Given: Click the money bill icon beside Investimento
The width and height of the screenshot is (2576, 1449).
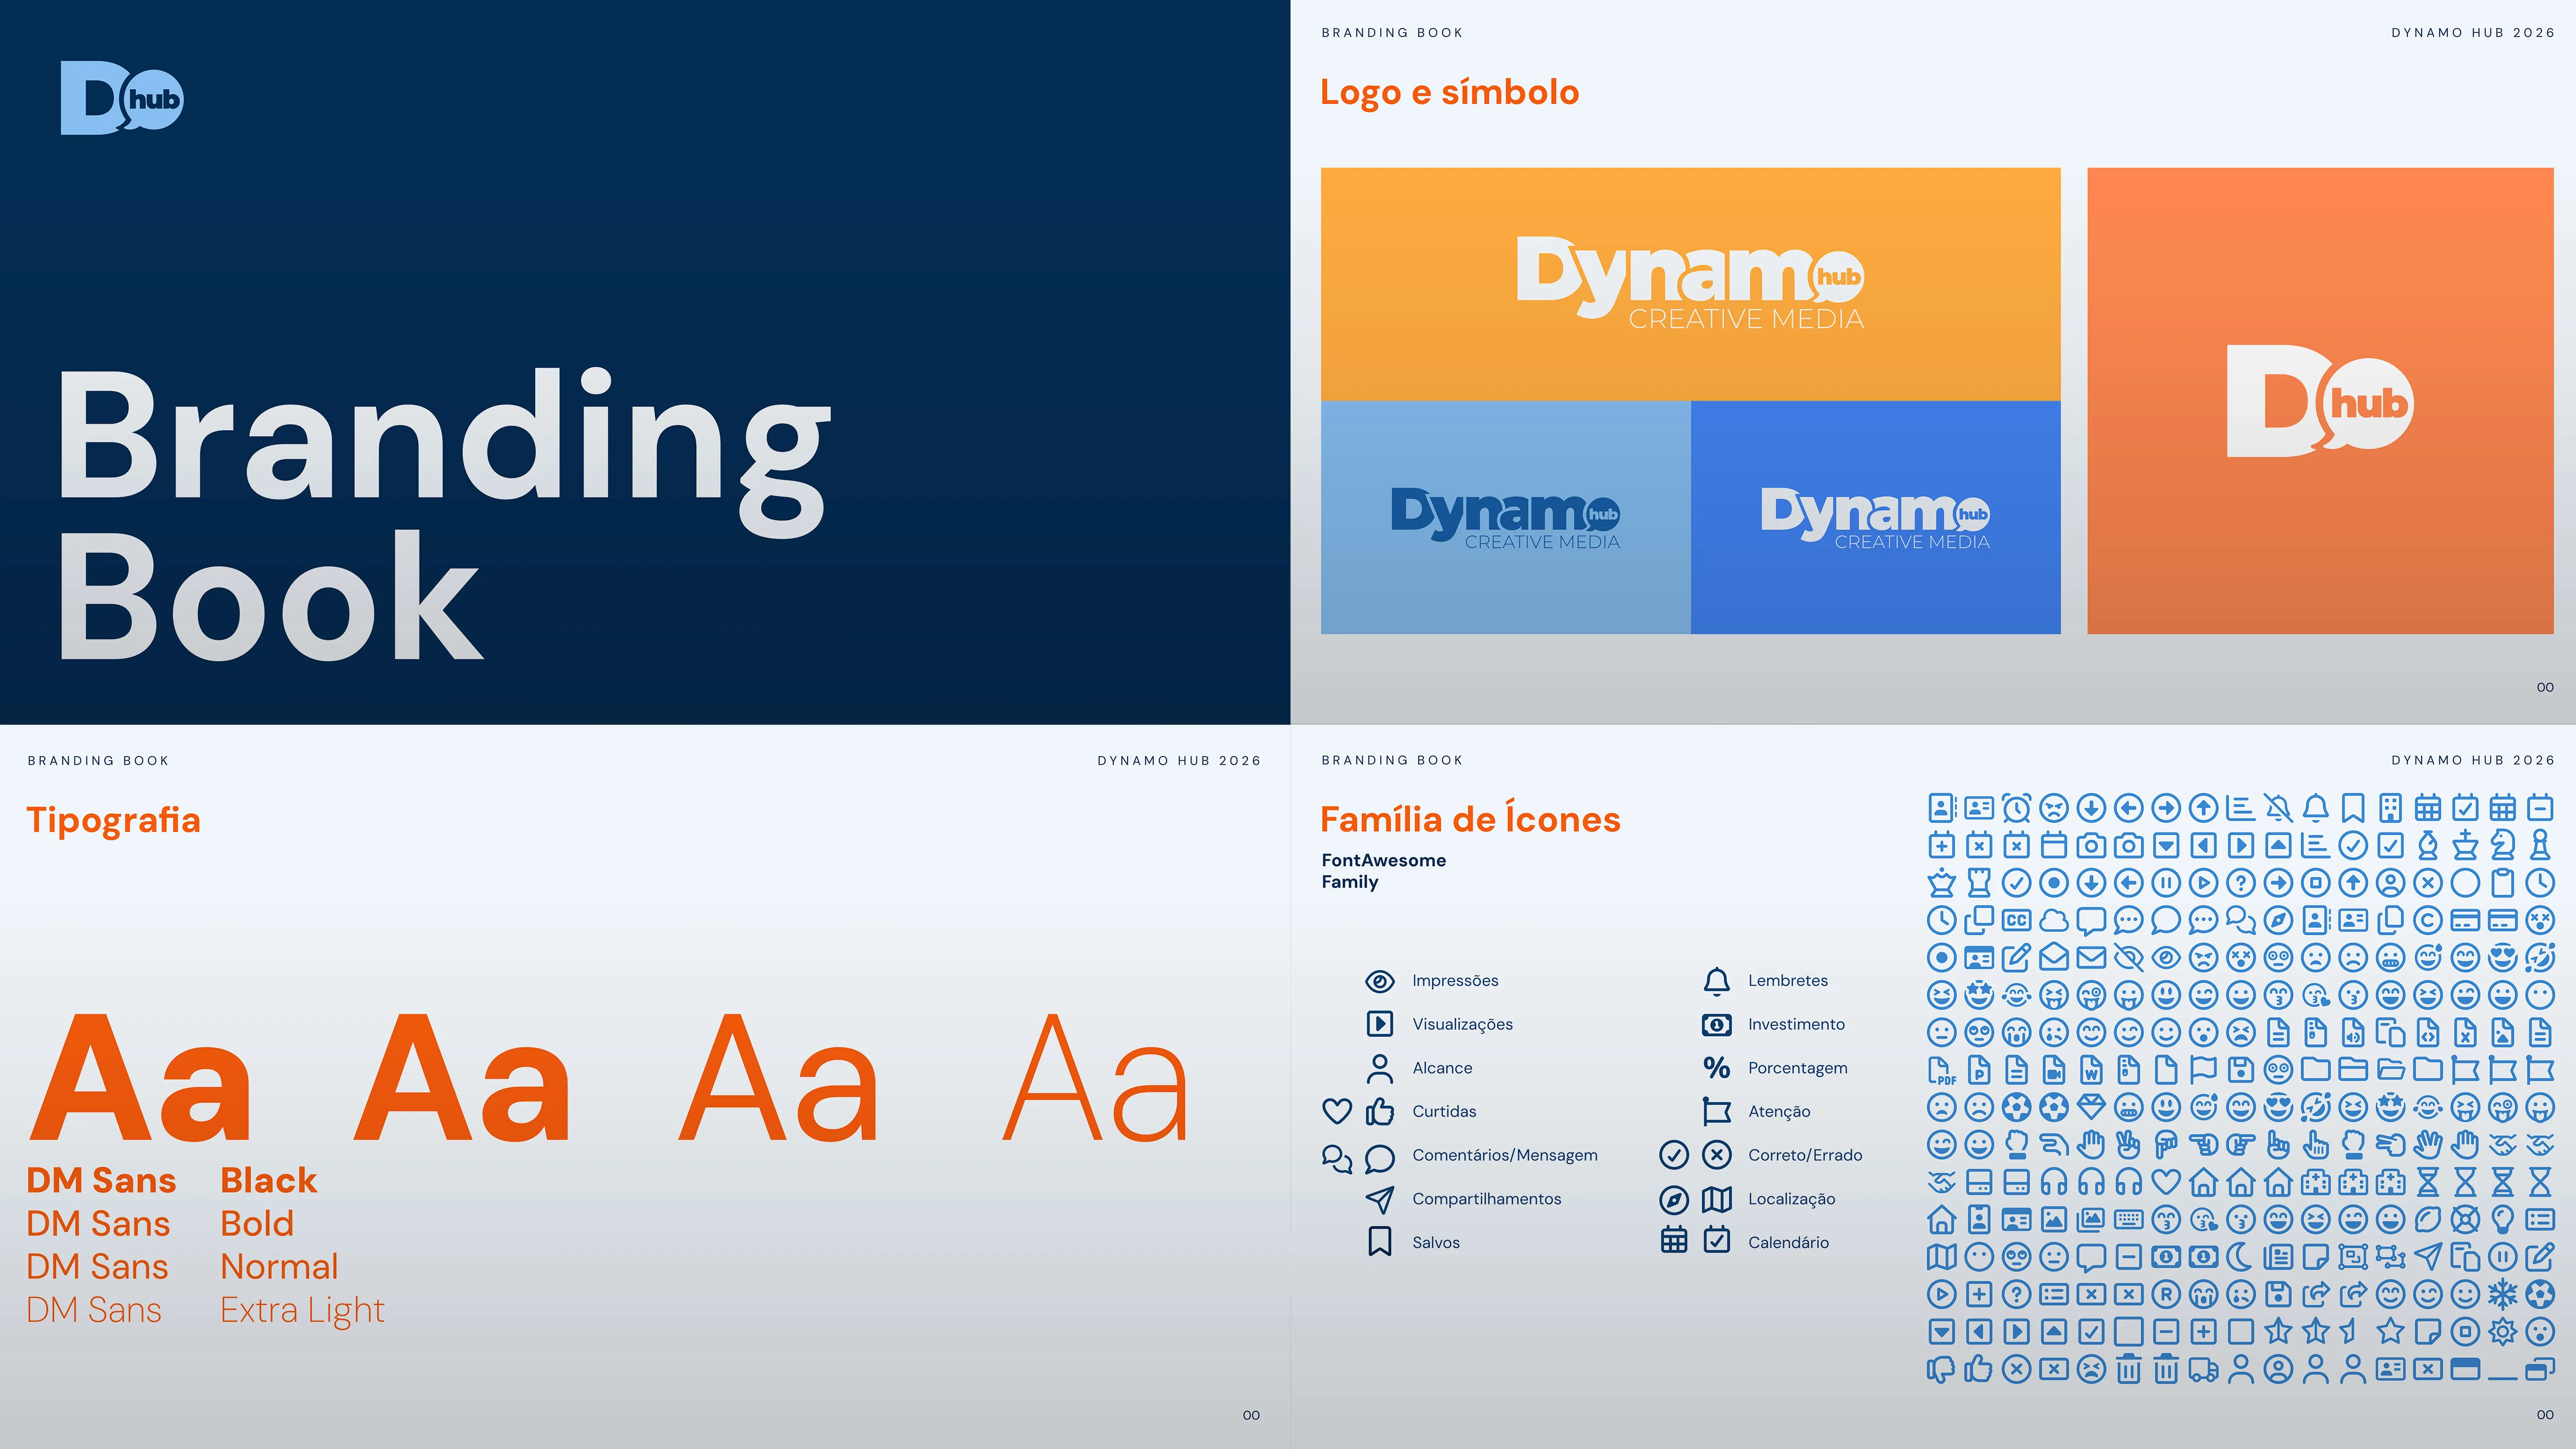Looking at the screenshot, I should click(x=1716, y=1024).
